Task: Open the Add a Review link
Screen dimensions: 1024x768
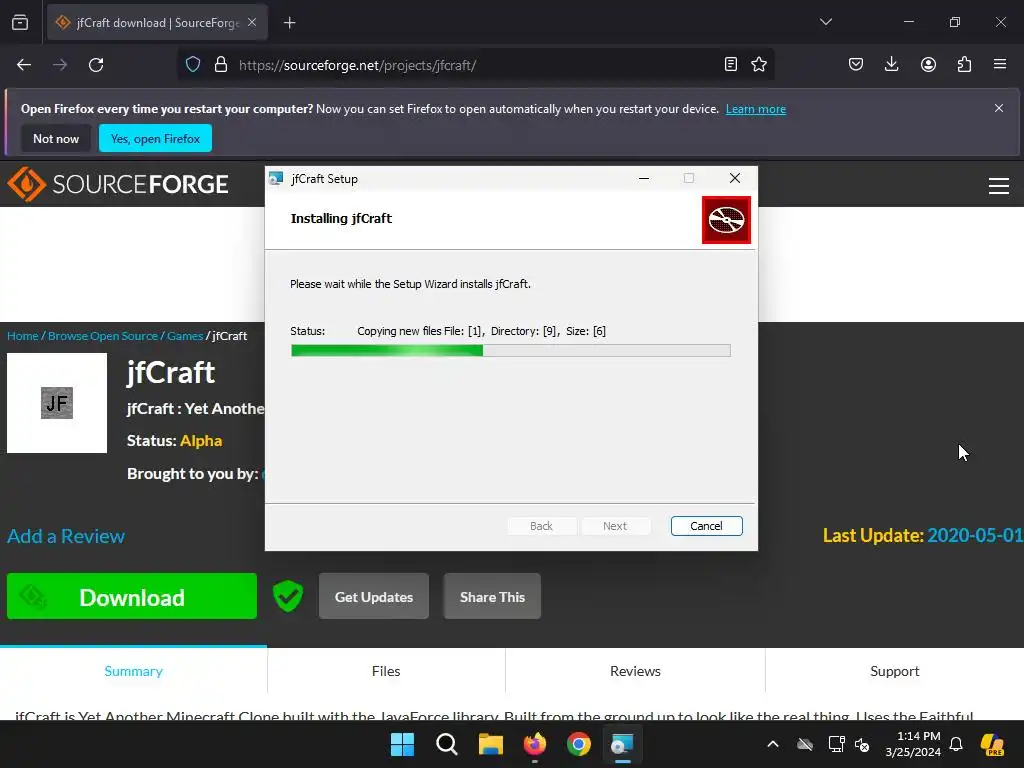Action: tap(66, 536)
